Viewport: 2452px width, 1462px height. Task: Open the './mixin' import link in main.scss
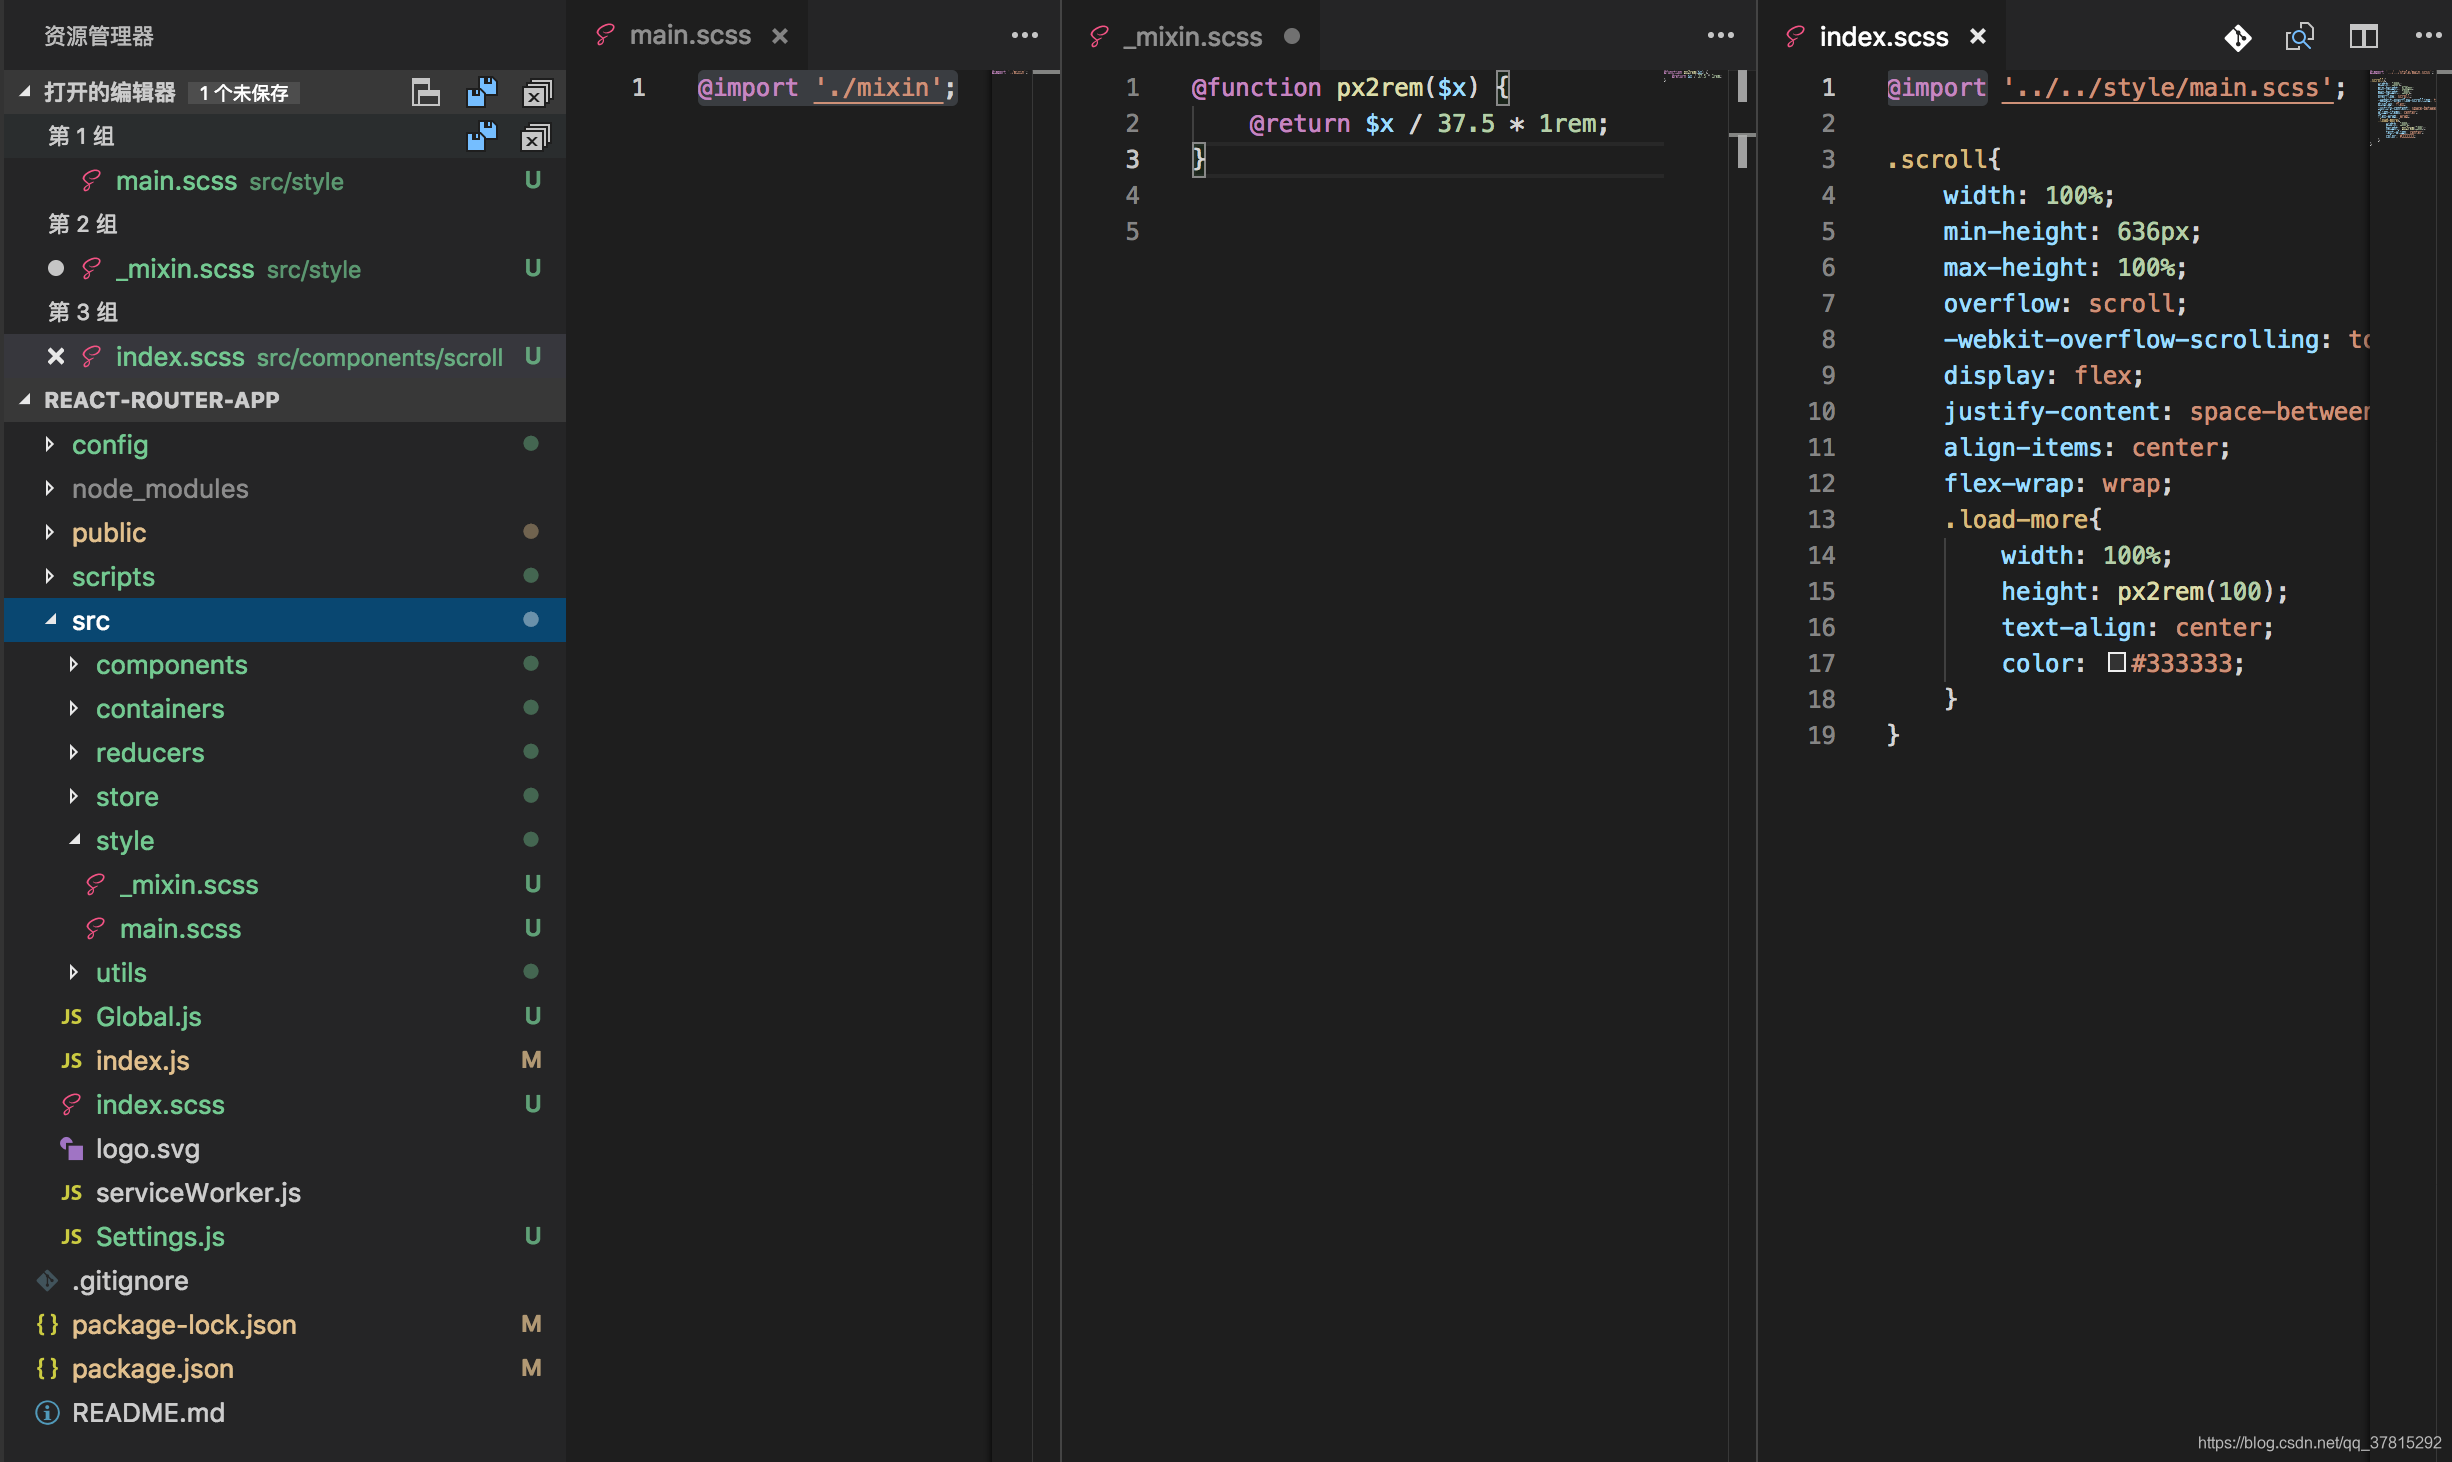point(879,88)
